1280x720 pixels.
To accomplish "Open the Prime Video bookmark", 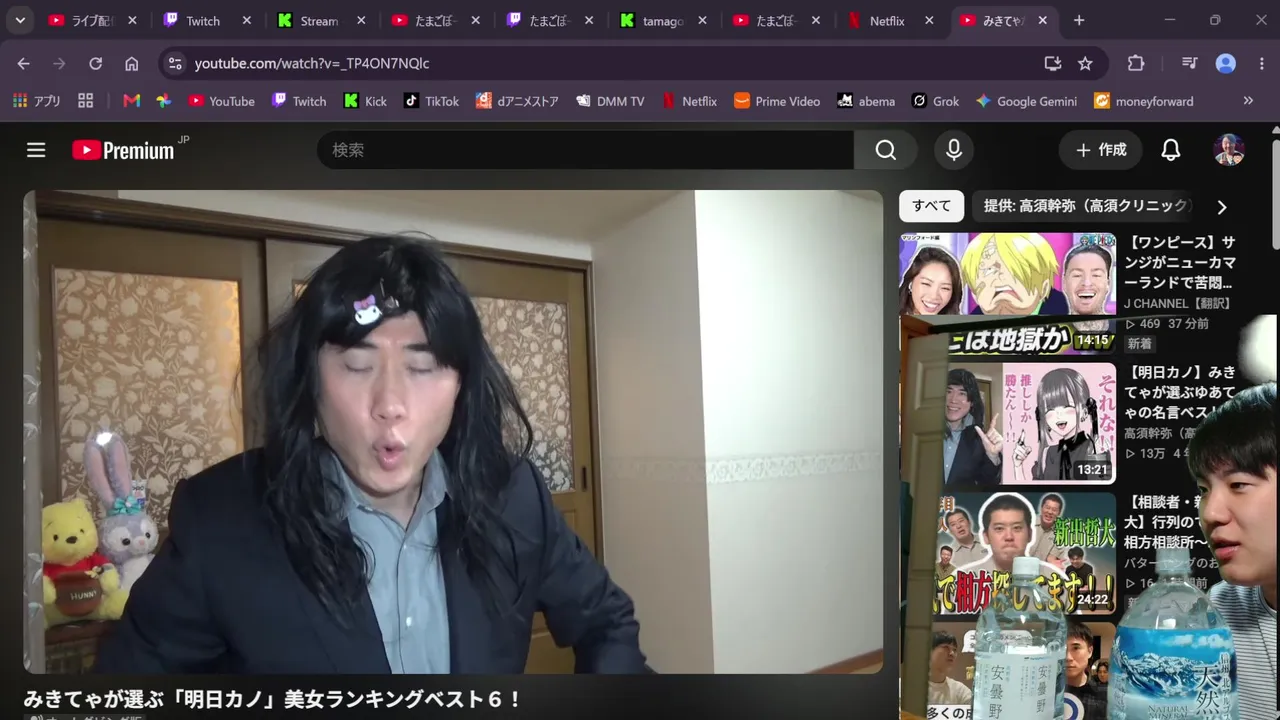I will pos(777,101).
